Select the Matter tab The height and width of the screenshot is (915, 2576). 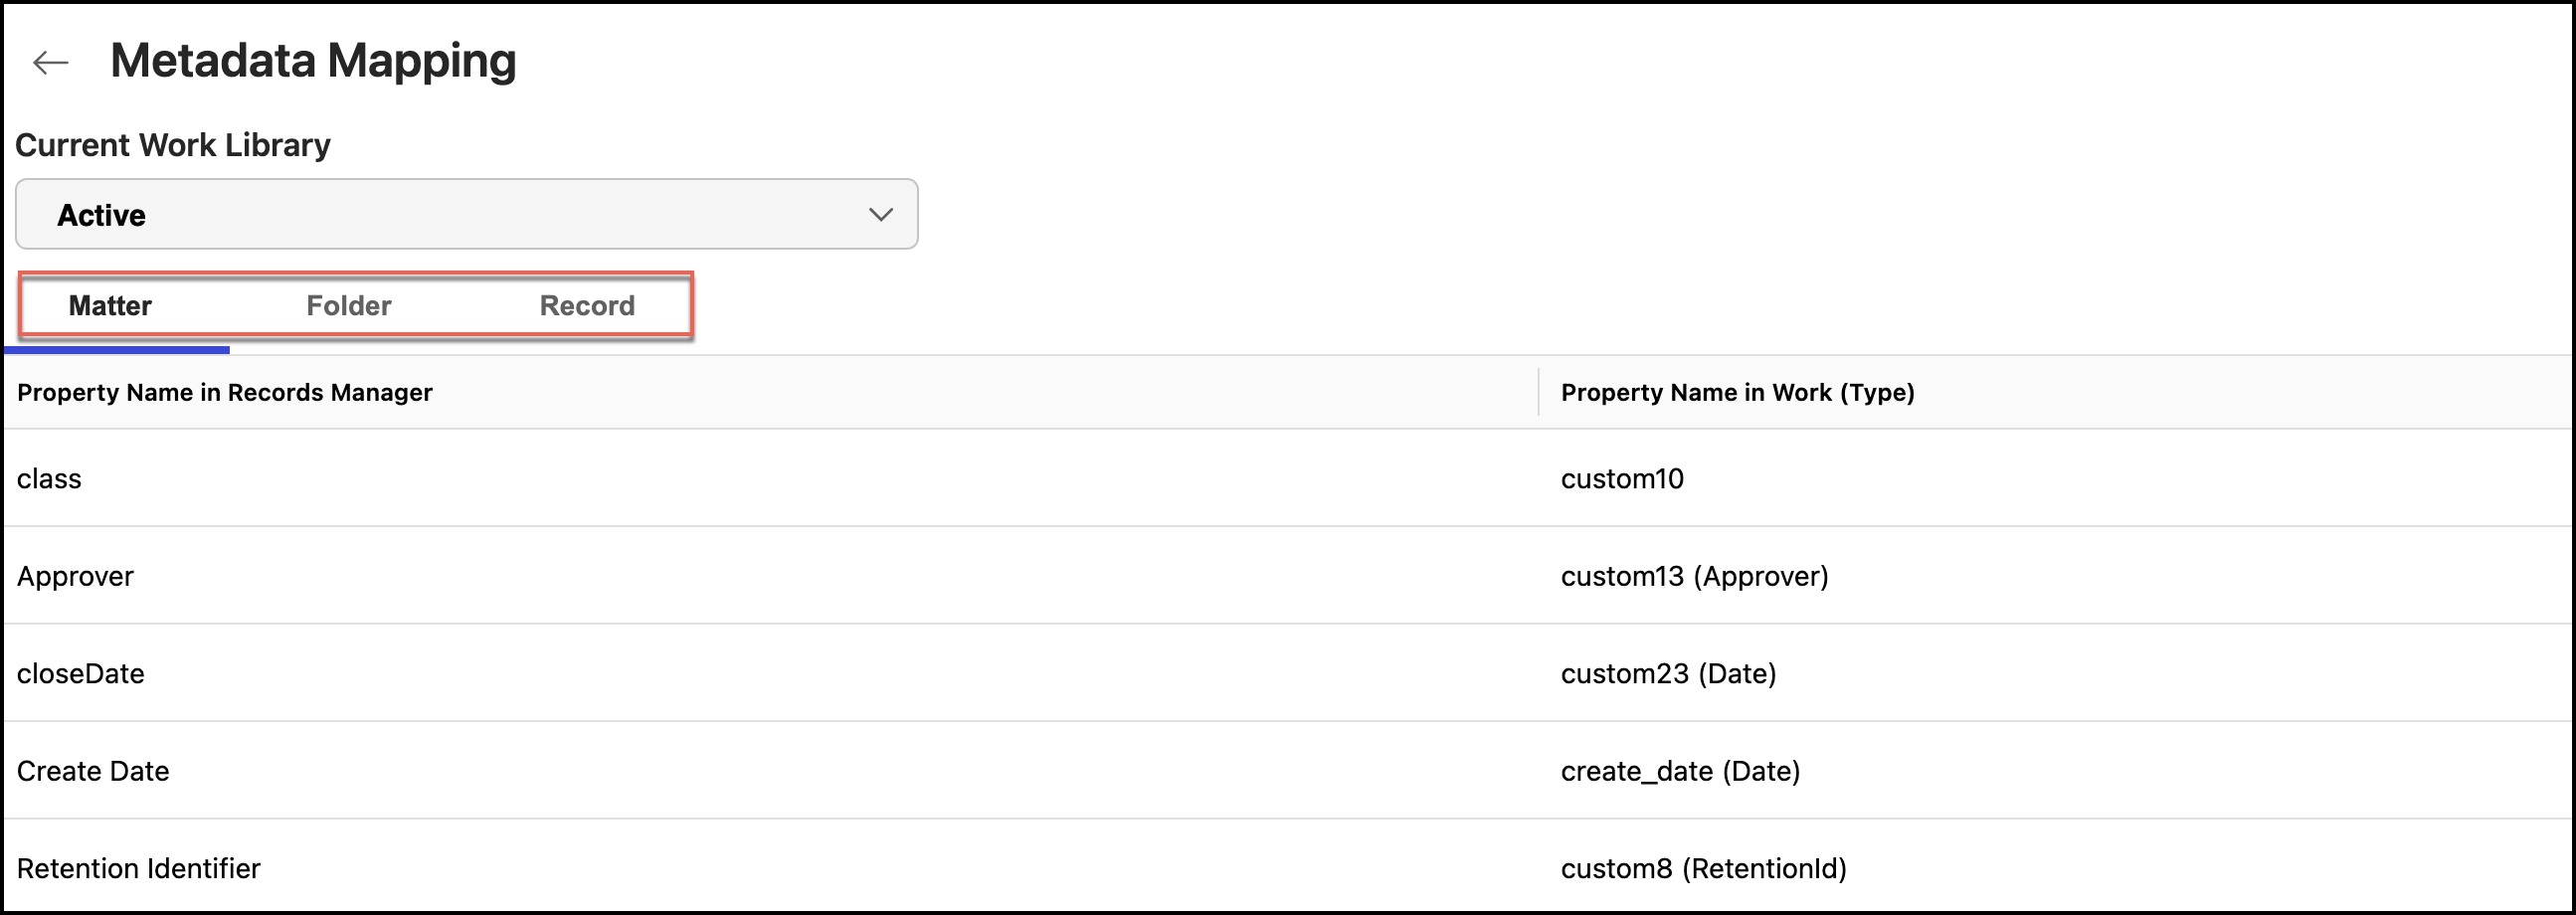point(110,306)
